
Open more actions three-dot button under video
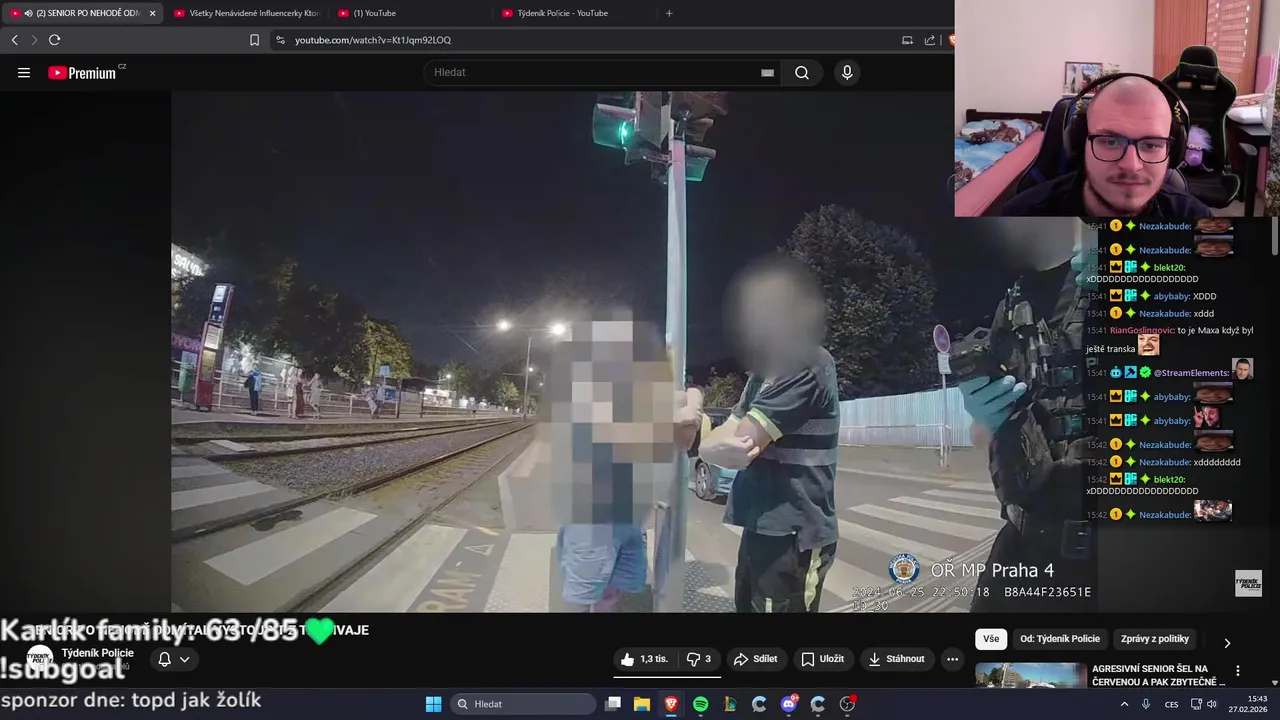[x=952, y=659]
